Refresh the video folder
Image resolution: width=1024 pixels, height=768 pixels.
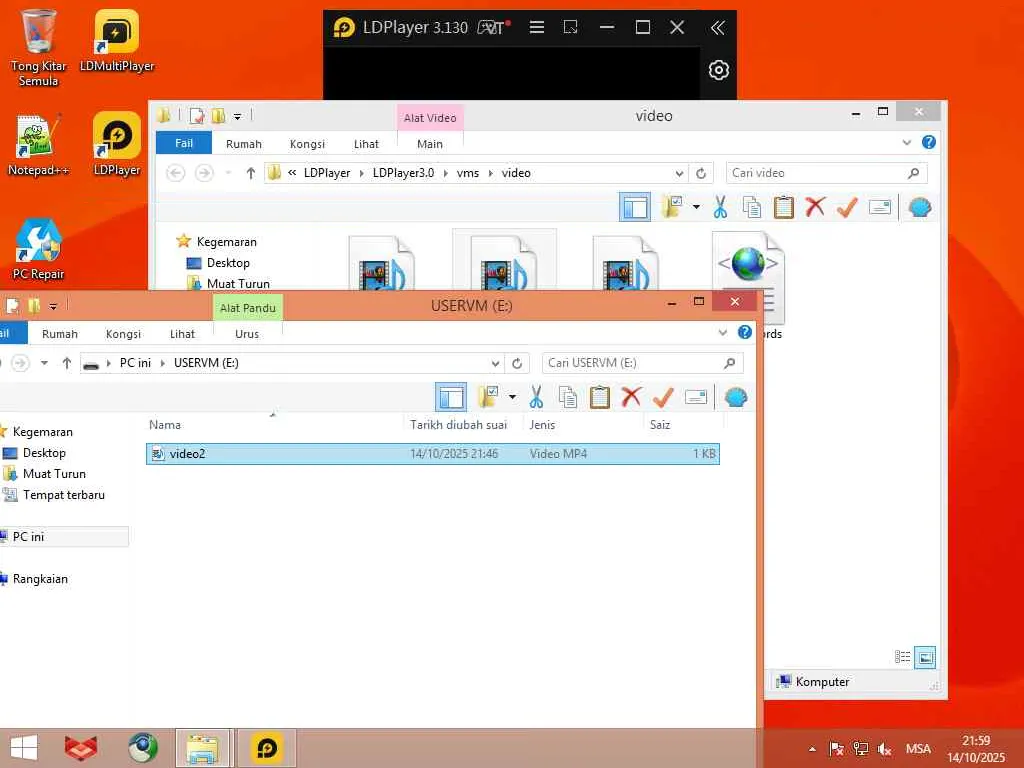click(701, 173)
